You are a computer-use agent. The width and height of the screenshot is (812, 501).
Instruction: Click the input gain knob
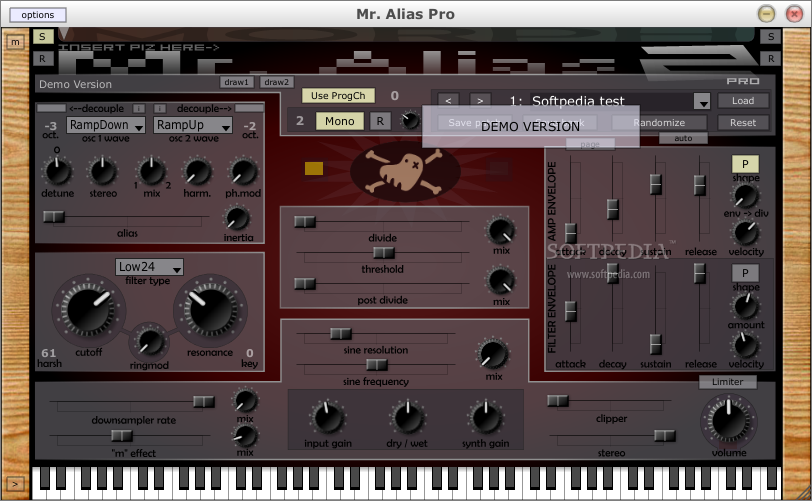point(327,418)
